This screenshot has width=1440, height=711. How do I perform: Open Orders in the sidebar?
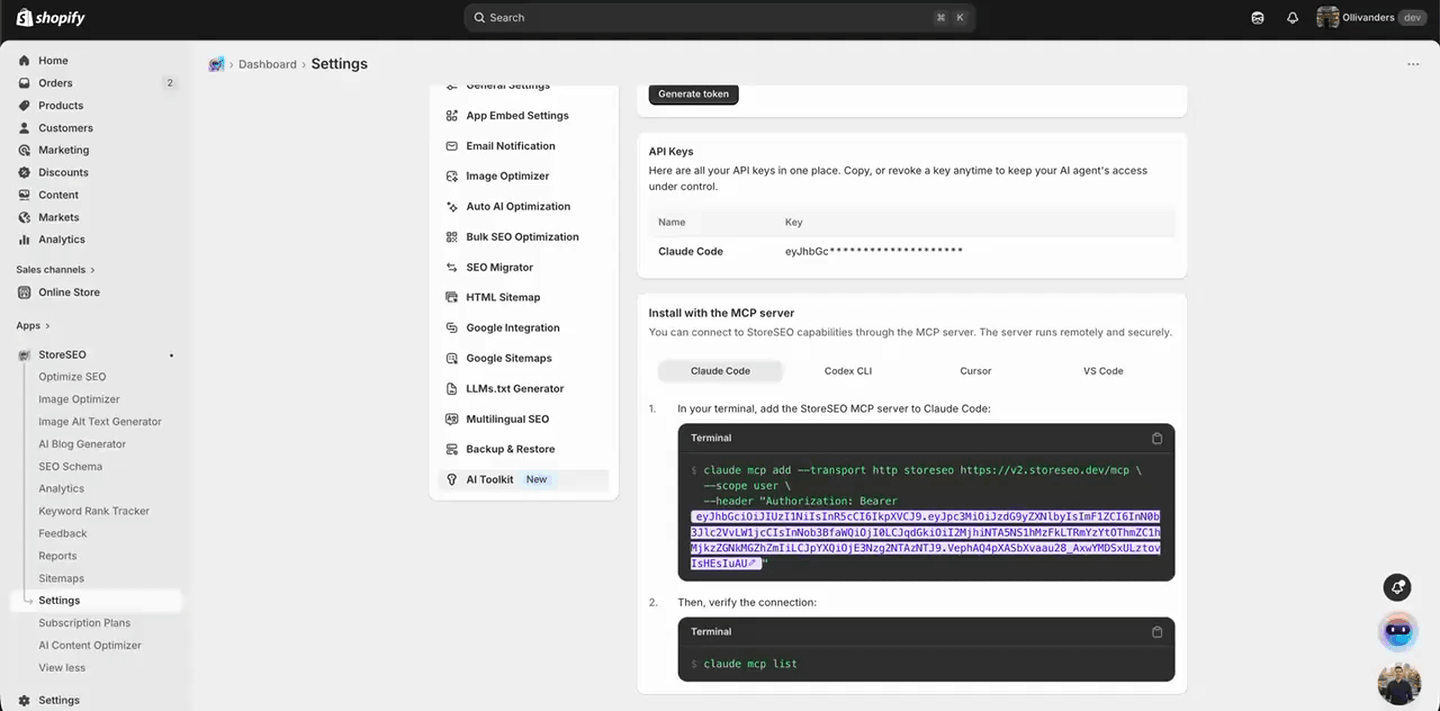55,83
